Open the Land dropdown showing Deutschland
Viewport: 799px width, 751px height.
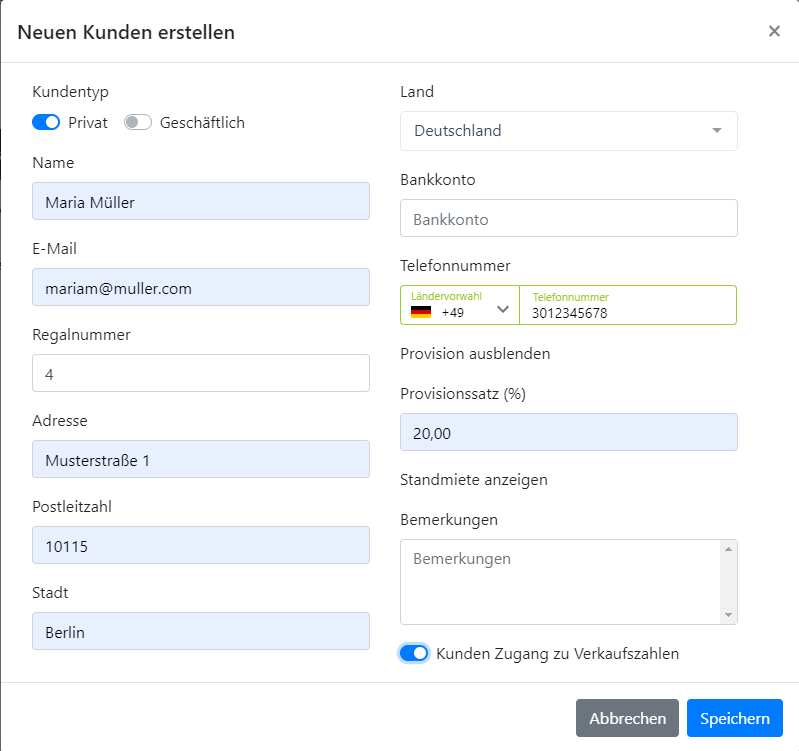click(x=569, y=131)
